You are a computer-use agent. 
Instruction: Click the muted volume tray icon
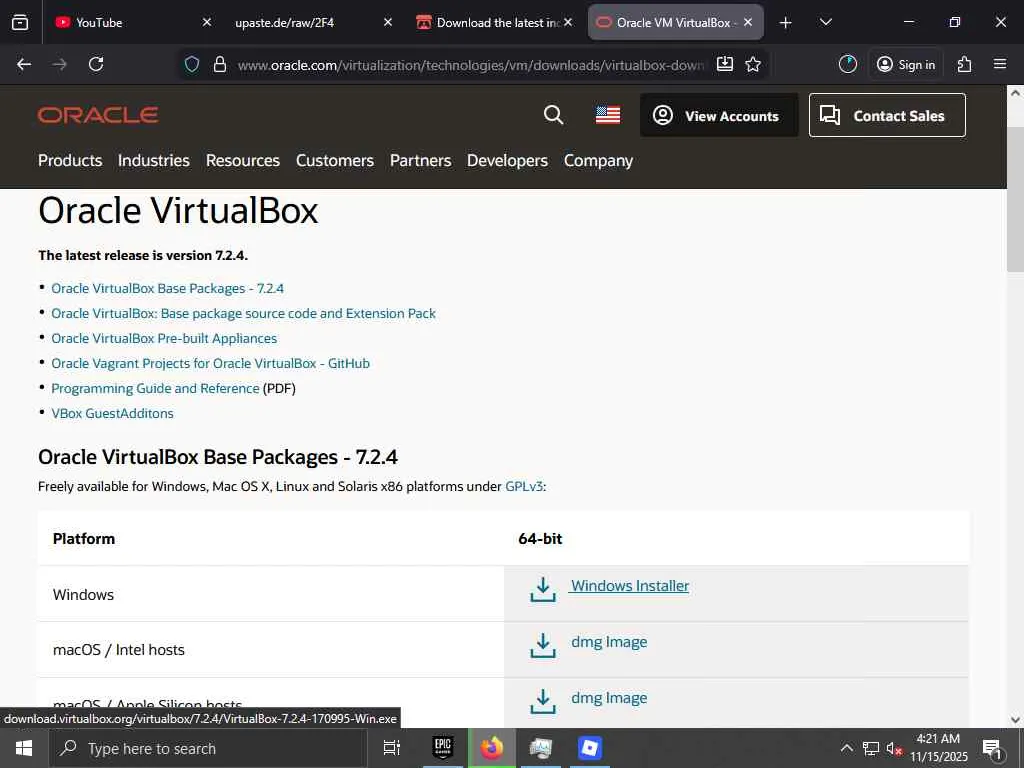893,748
